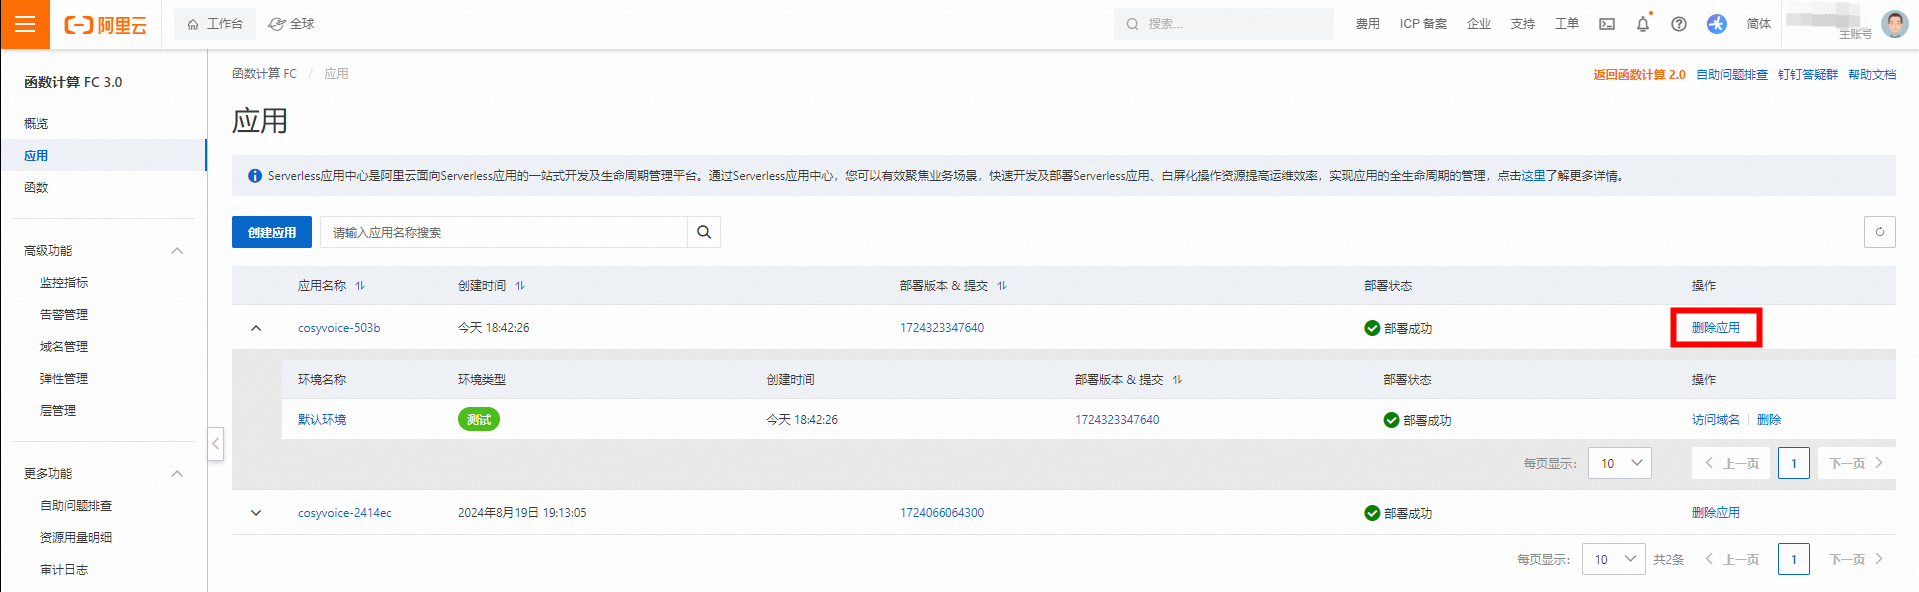Sort by top 部署版本 & 提交 column
Image resolution: width=1919 pixels, height=592 pixels.
1002,286
